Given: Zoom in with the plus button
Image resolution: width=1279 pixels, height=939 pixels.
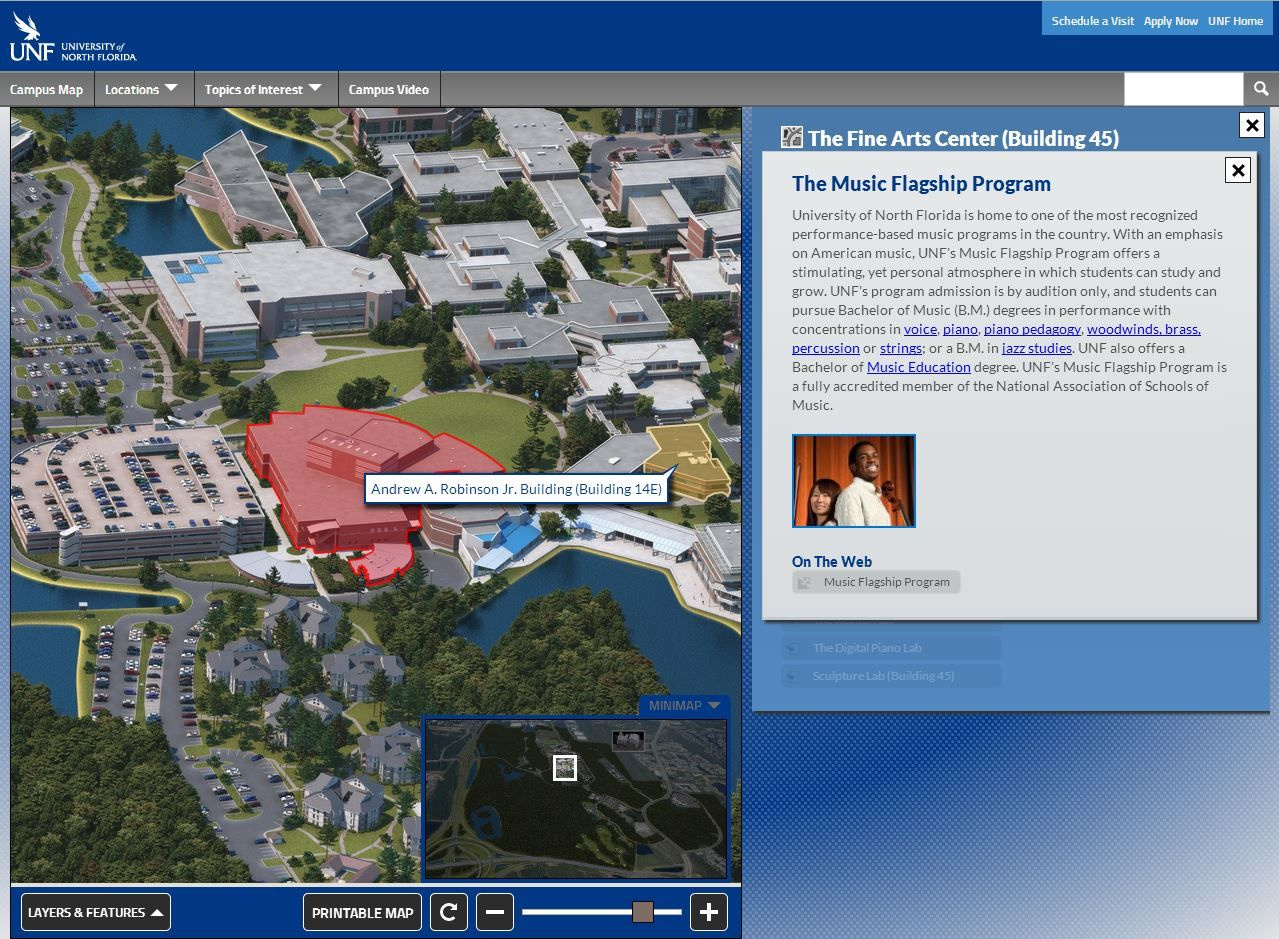Looking at the screenshot, I should tap(709, 912).
